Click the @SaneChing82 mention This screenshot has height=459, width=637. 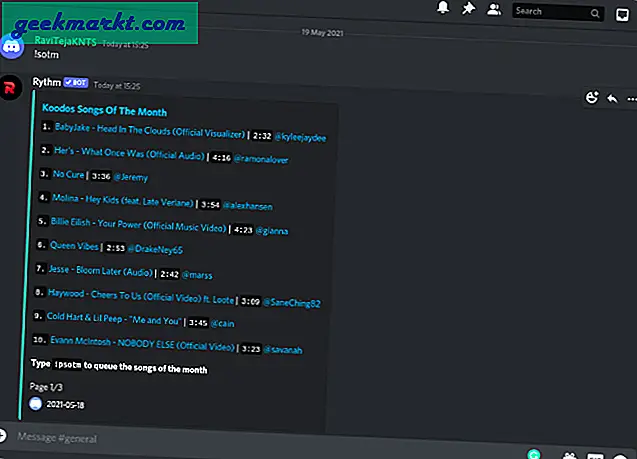(x=292, y=303)
